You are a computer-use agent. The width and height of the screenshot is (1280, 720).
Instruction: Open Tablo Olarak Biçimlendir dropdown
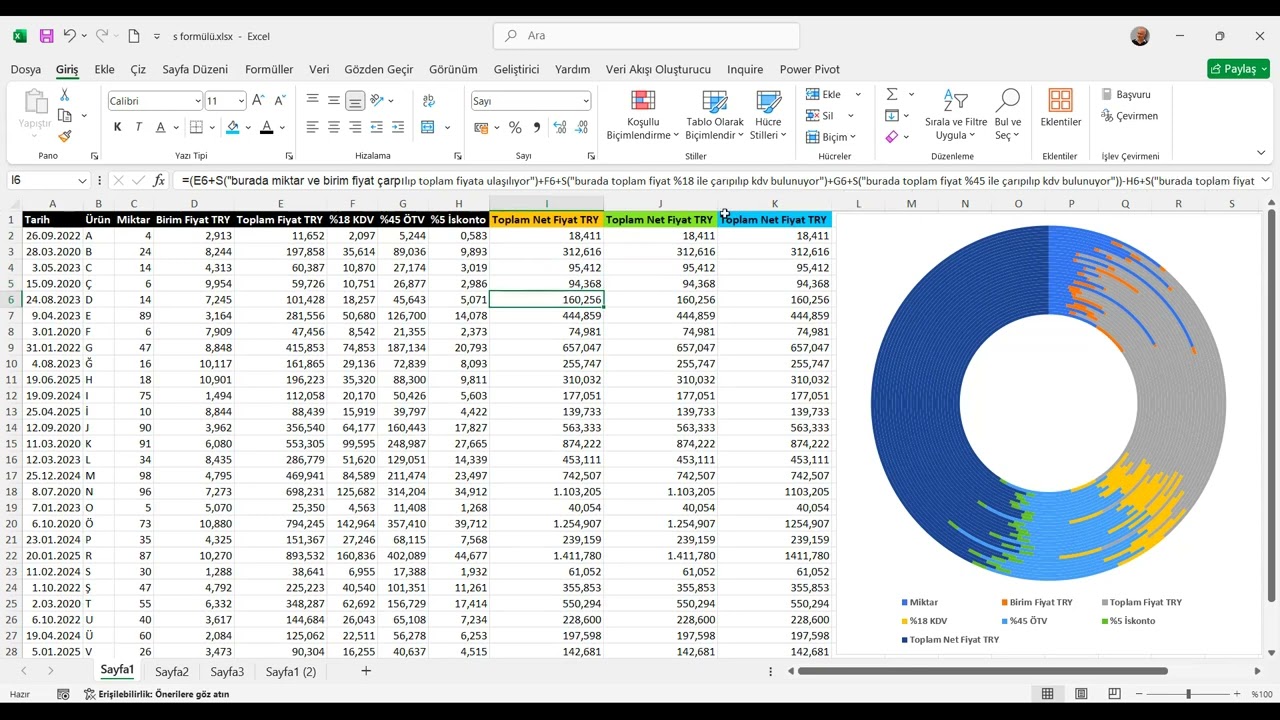[x=714, y=115]
